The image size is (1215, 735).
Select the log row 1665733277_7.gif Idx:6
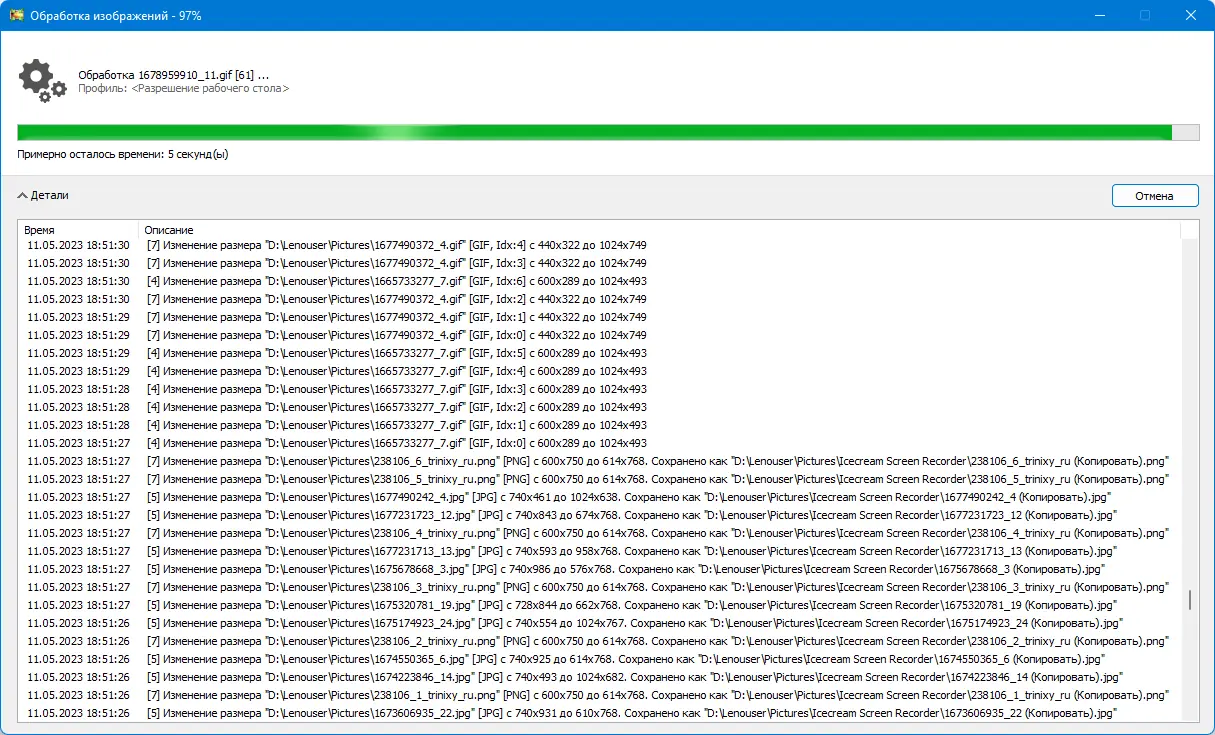coord(600,281)
